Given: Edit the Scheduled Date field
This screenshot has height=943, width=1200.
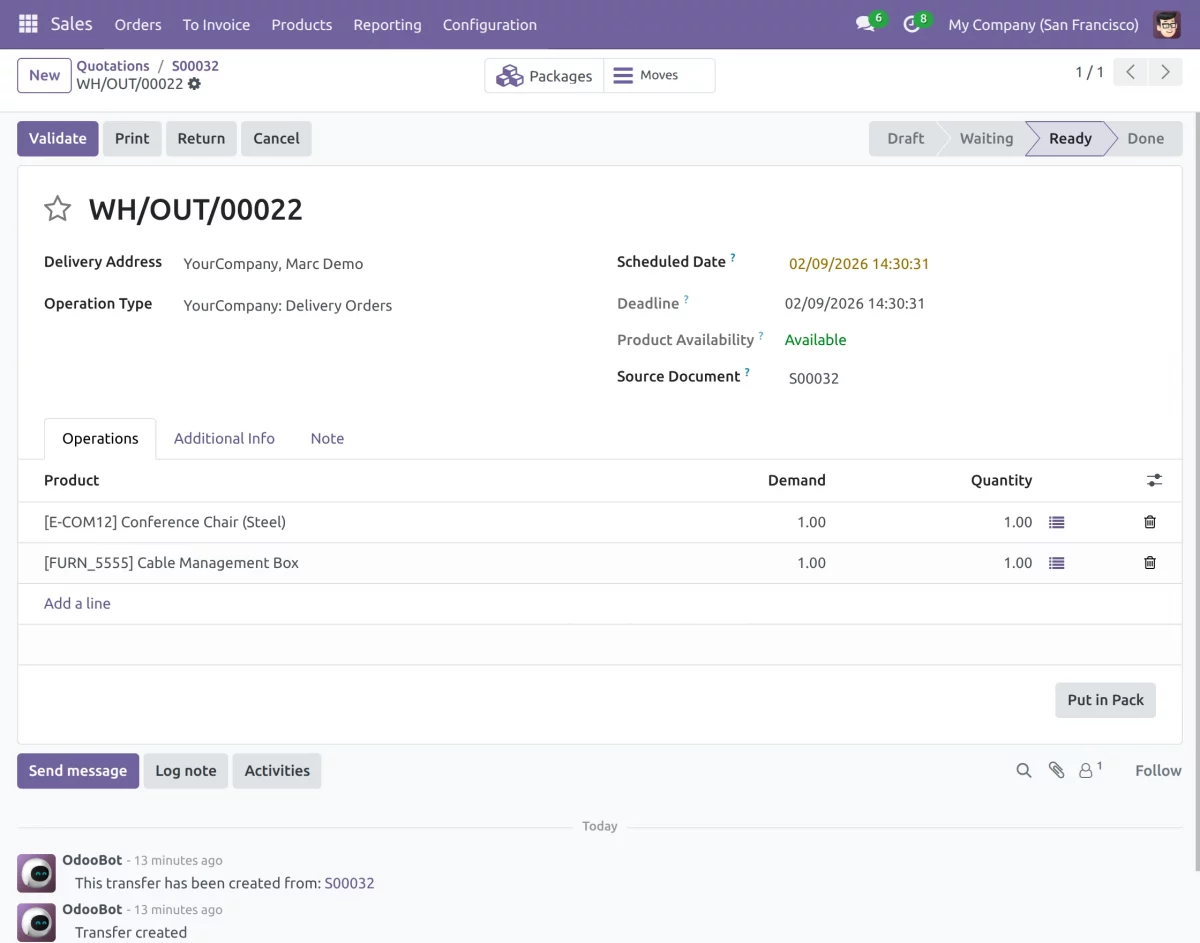Looking at the screenshot, I should (970, 264).
